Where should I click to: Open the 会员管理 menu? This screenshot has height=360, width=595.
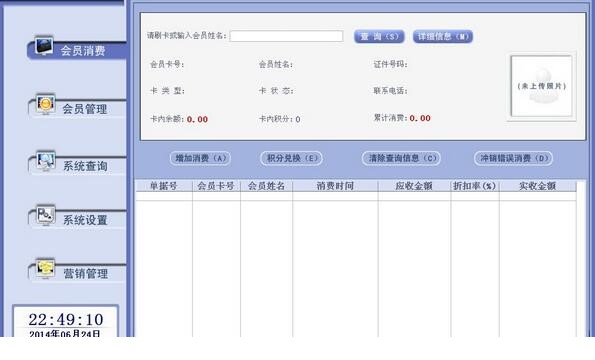coord(77,109)
